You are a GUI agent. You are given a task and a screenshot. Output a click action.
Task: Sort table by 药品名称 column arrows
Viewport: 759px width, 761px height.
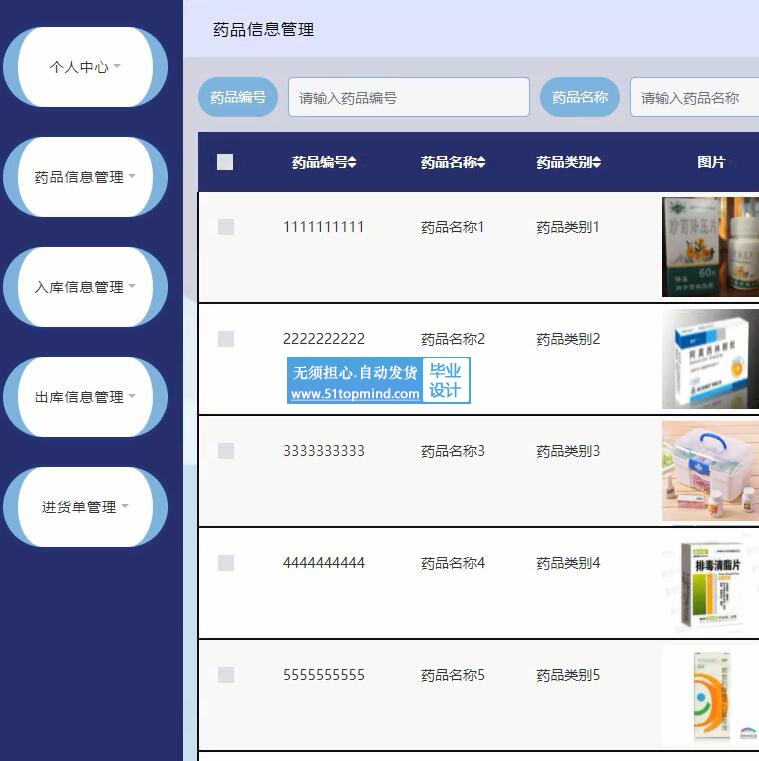[x=481, y=162]
